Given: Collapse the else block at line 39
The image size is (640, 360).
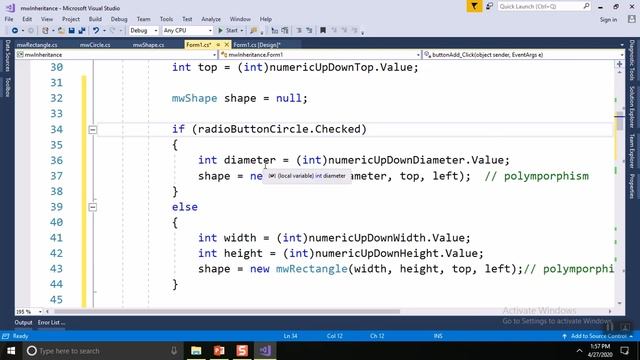Looking at the screenshot, I should (x=93, y=207).
